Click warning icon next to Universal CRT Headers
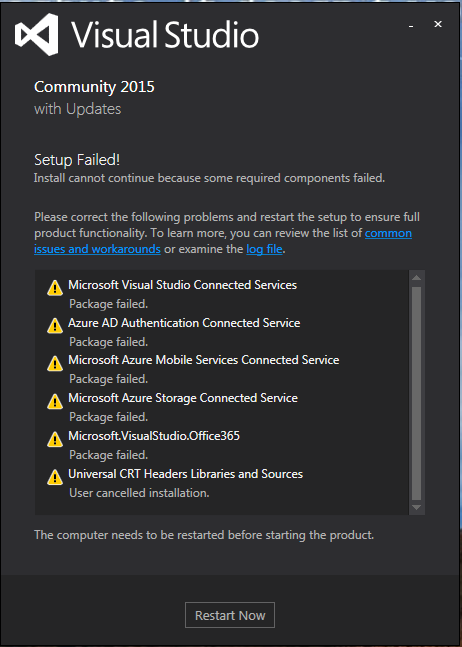The height and width of the screenshot is (647, 462). [x=55, y=477]
